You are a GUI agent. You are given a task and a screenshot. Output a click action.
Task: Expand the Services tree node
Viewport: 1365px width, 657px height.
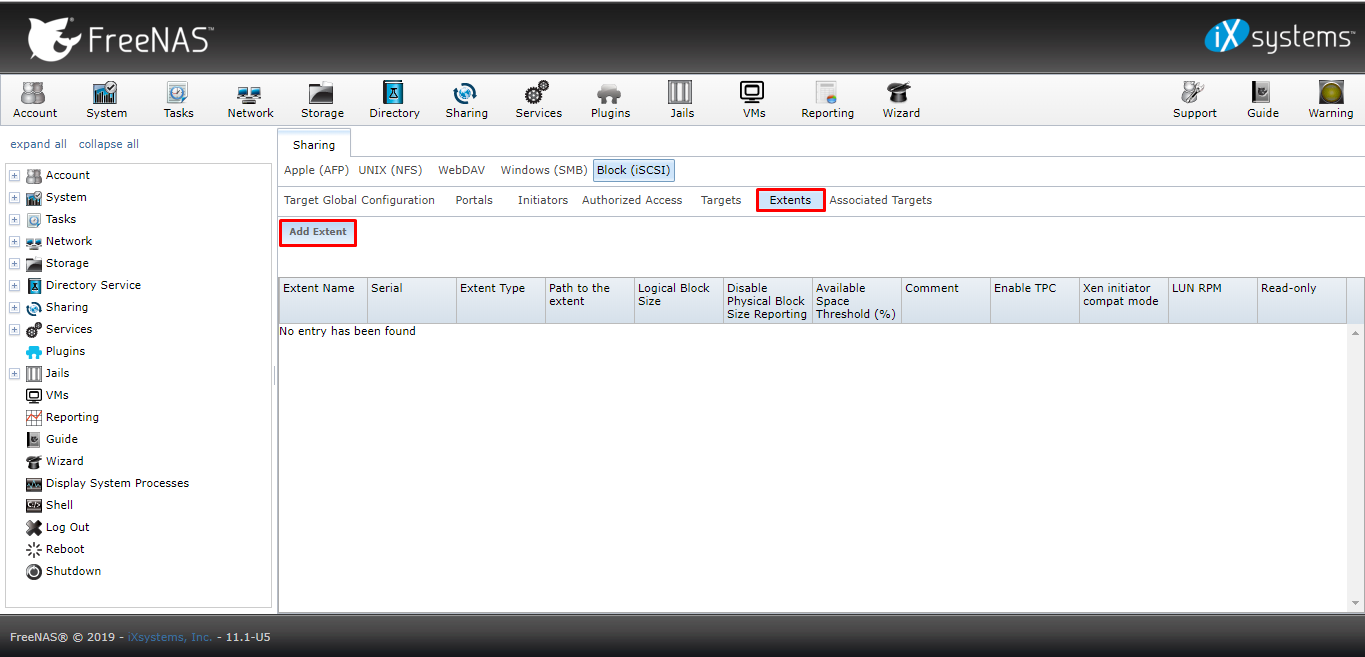(x=15, y=329)
